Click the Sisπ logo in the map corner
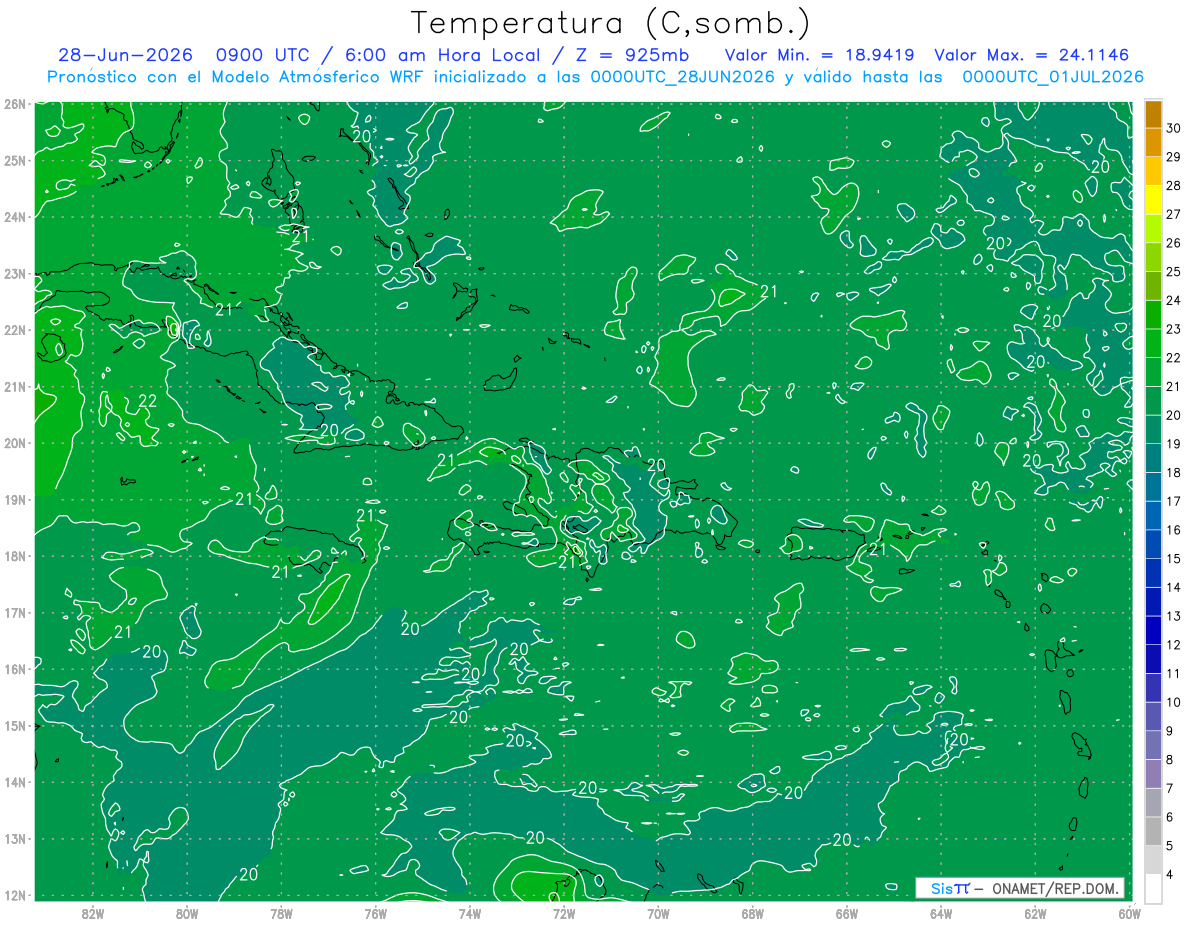The width and height of the screenshot is (1200, 927). [949, 889]
